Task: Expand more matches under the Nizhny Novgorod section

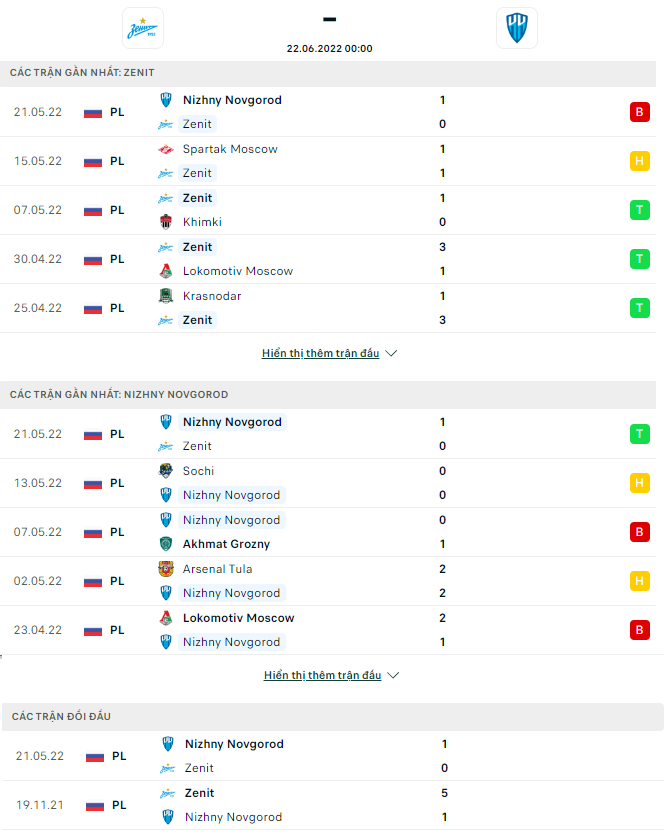Action: (x=331, y=676)
